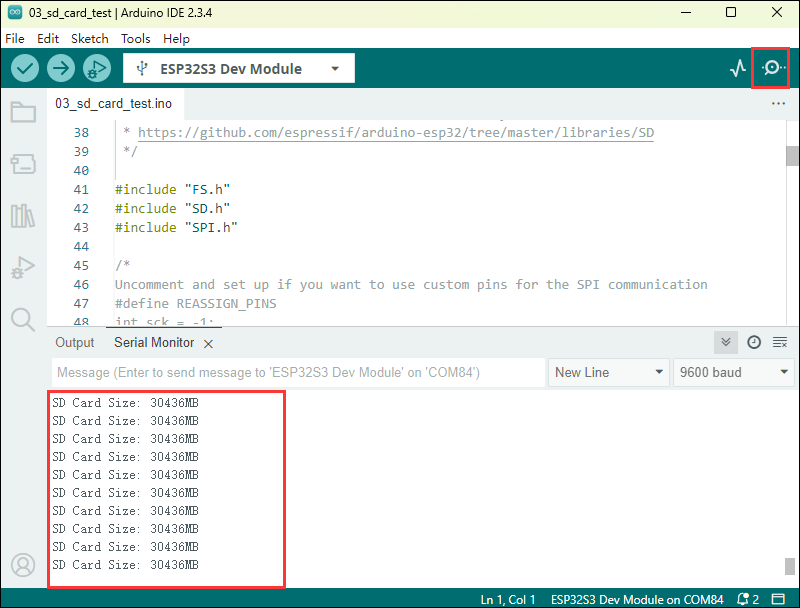Screen dimensions: 800x608
Task: Open the editor tab three-dots menu
Action: click(778, 104)
